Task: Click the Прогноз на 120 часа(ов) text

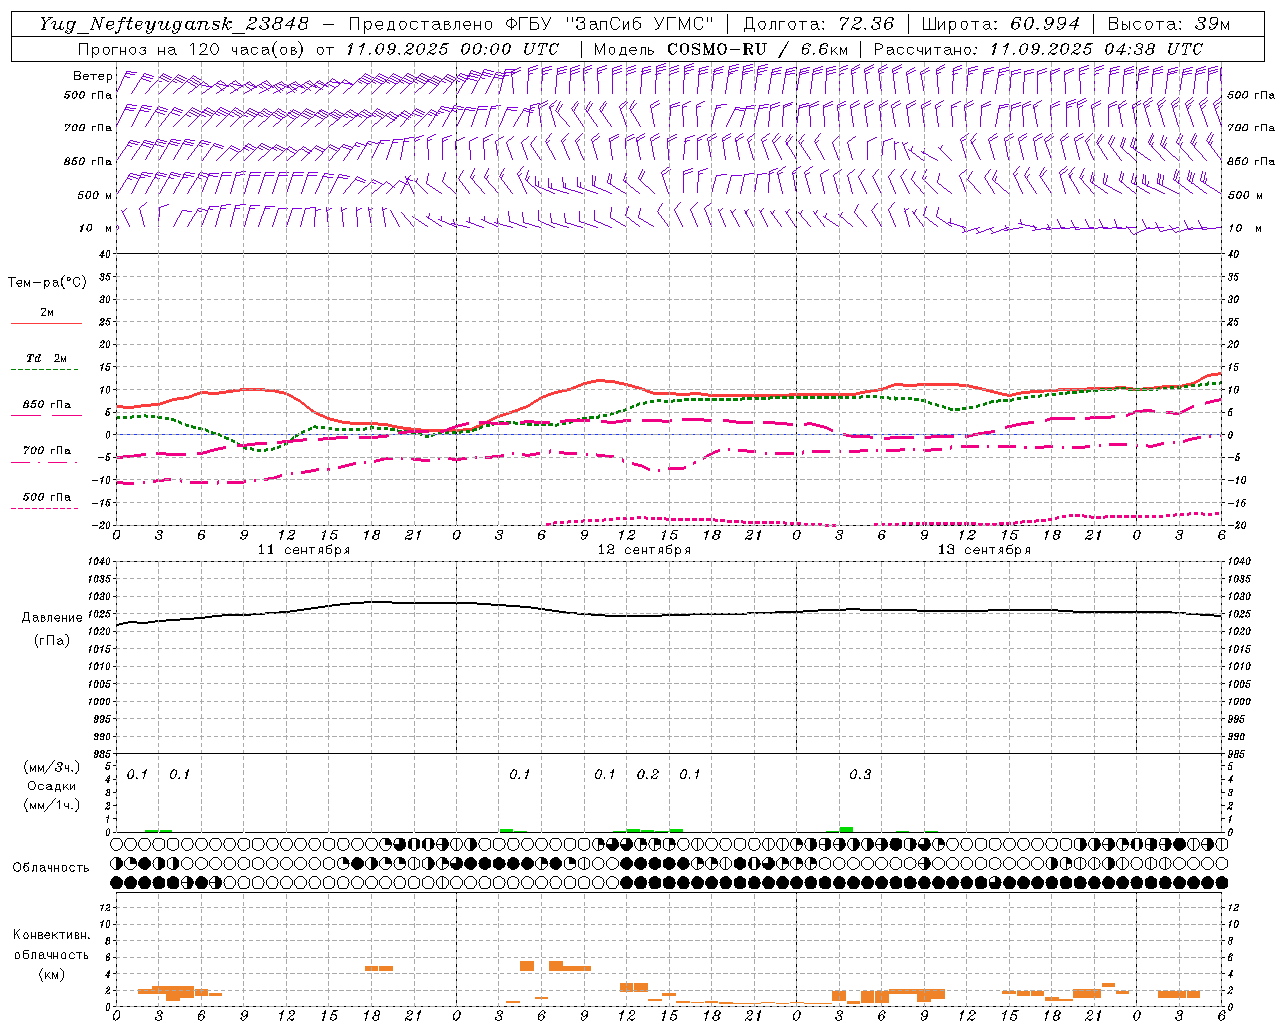Action: click(193, 49)
